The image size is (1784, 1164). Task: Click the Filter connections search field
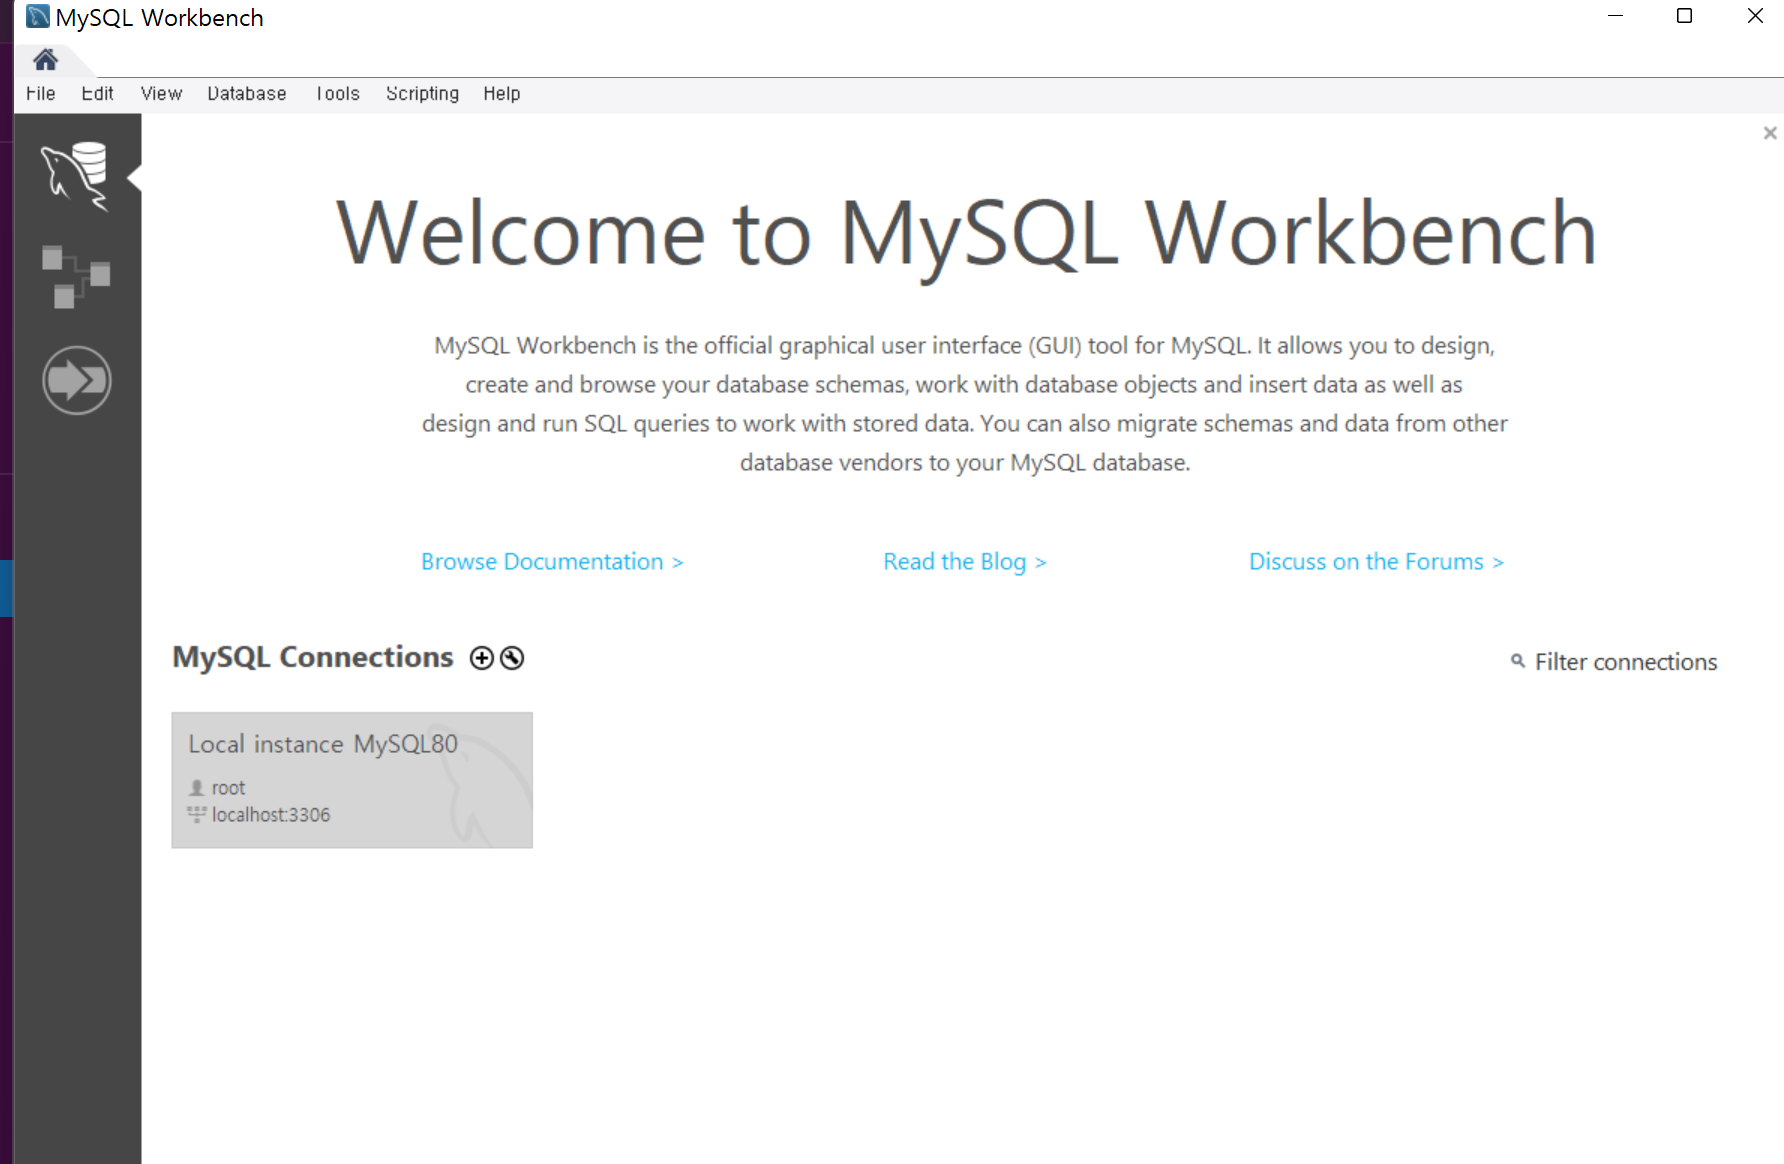[1626, 662]
